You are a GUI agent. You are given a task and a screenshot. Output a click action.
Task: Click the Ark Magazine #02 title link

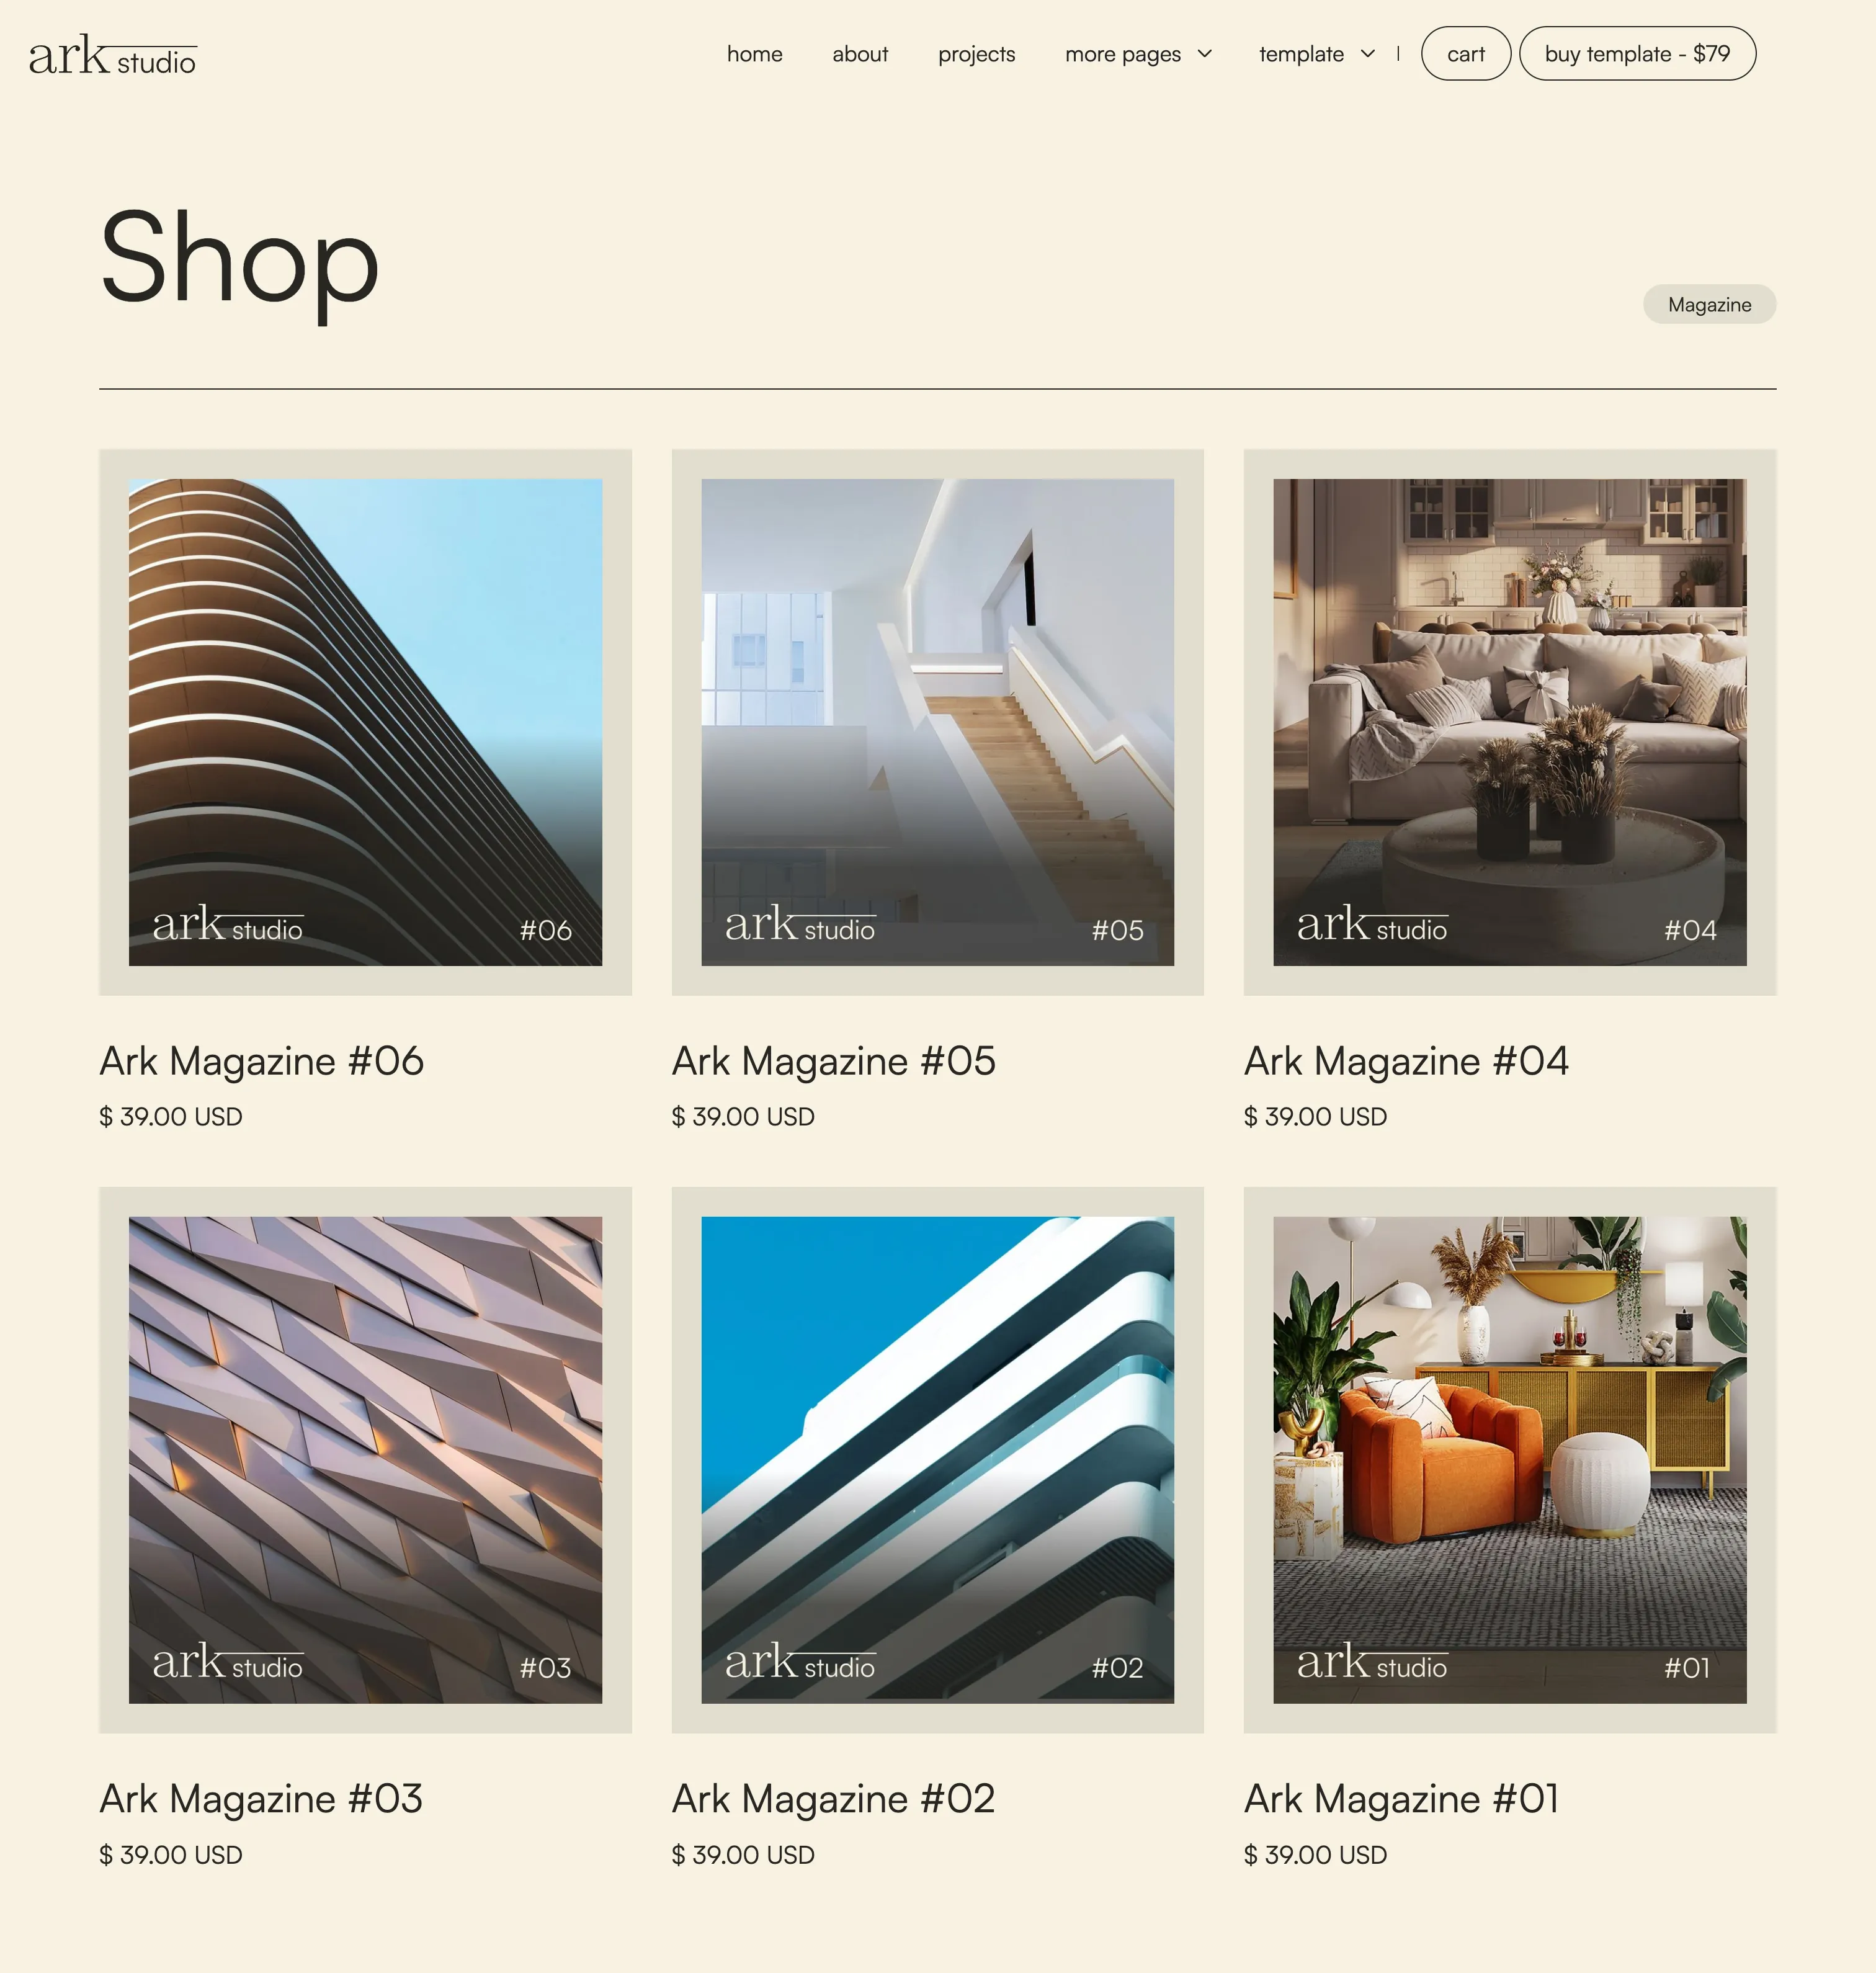tap(833, 1799)
